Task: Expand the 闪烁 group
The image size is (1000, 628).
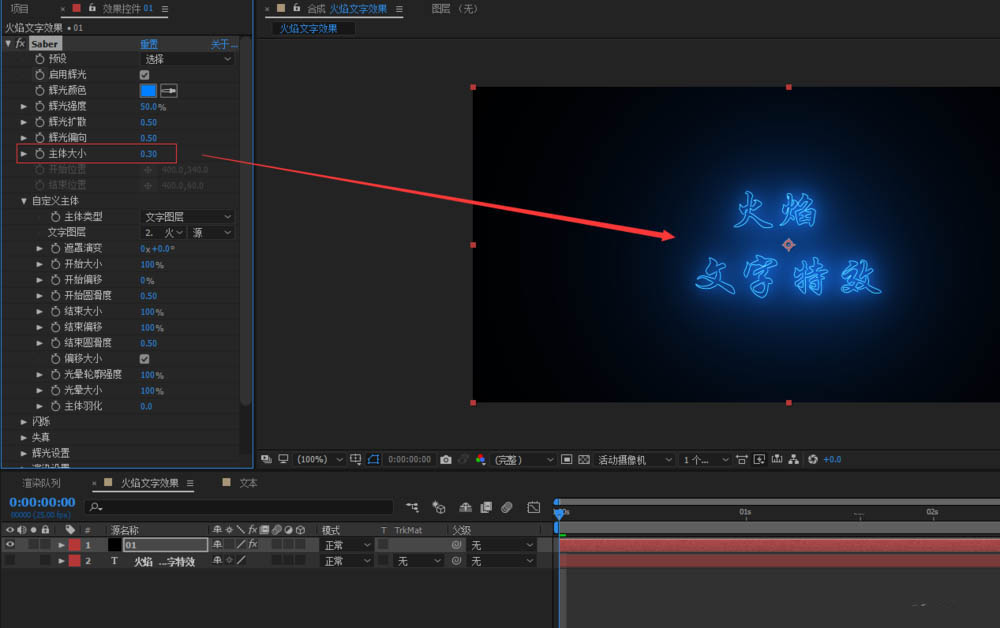Action: [24, 421]
